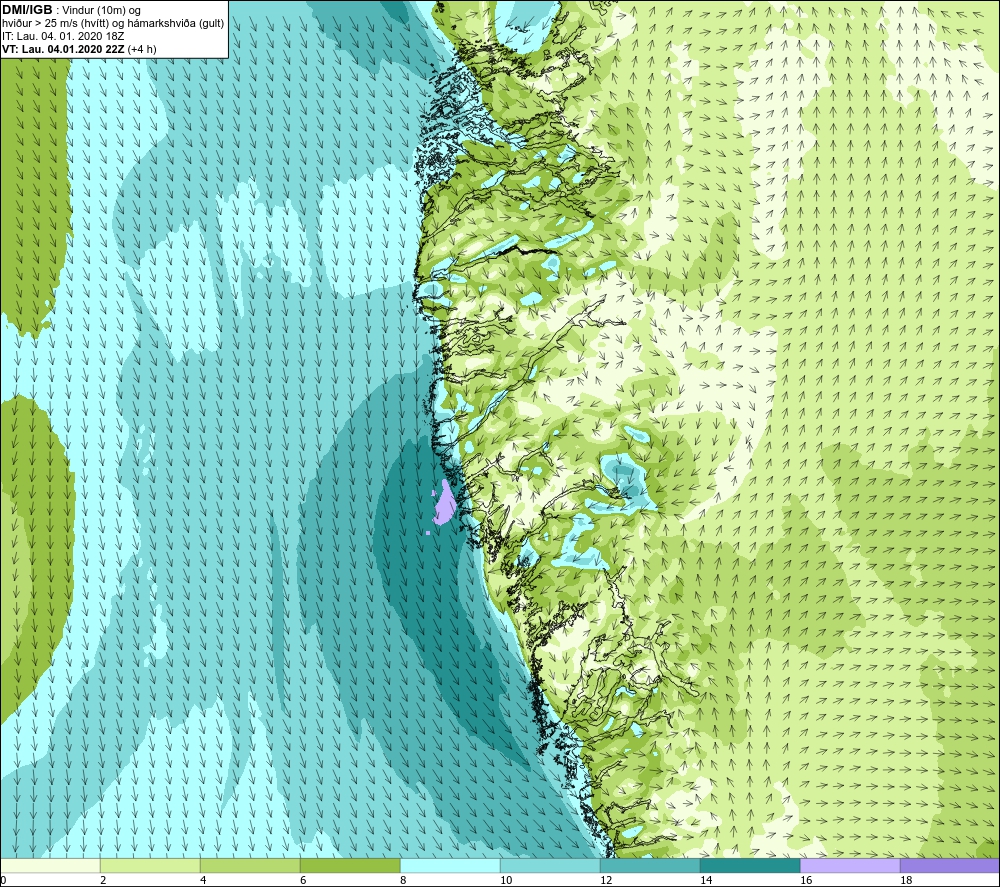Click the 14-16 m/s dark teal legend swatch
Viewport: 1000px width, 887px height.
[x=750, y=865]
